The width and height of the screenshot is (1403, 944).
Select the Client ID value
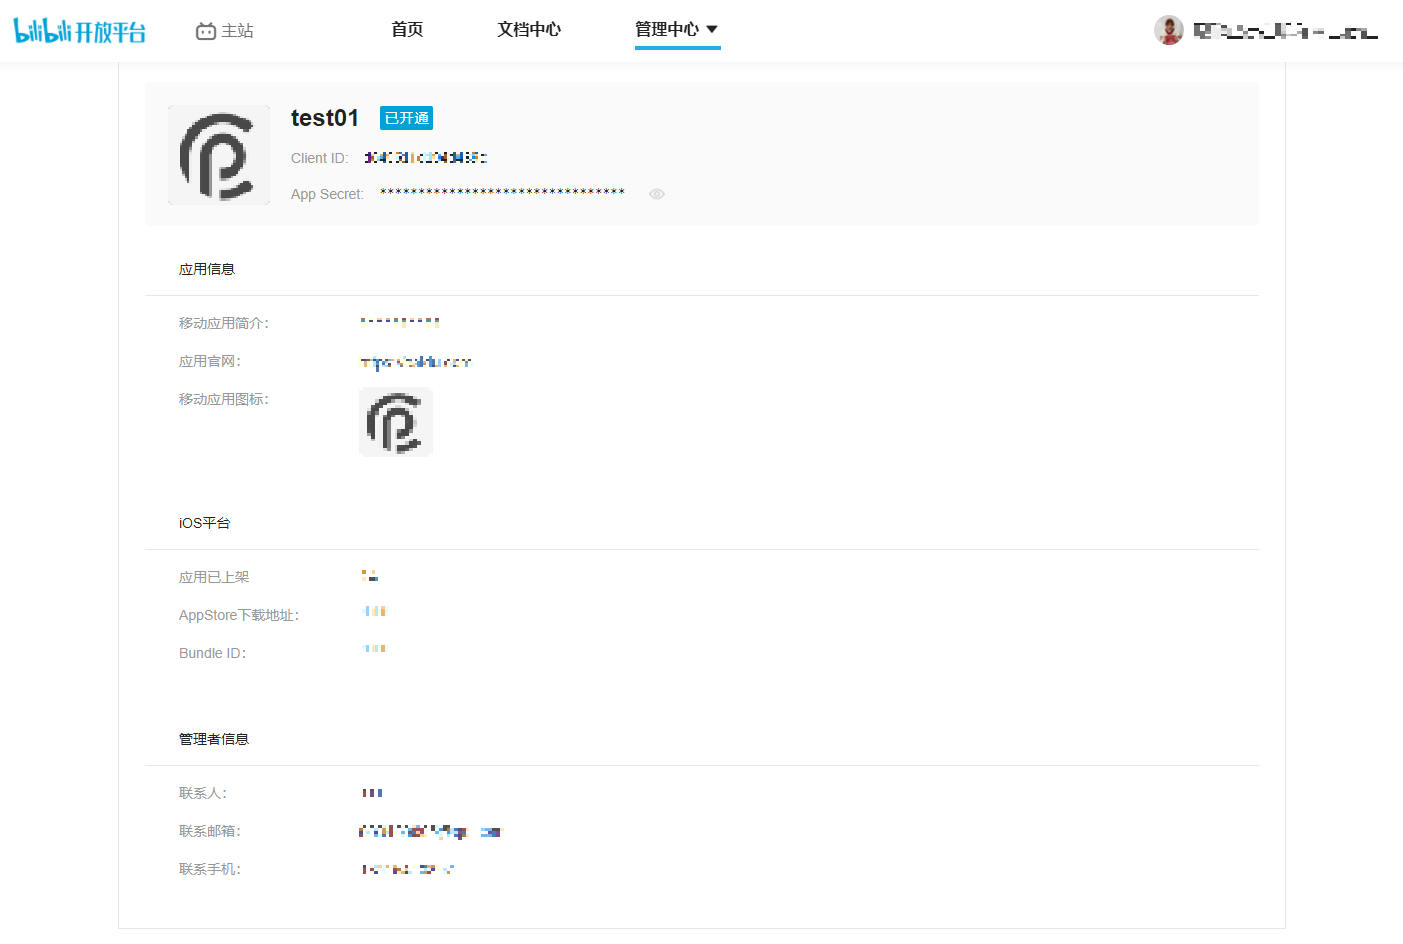click(x=425, y=158)
